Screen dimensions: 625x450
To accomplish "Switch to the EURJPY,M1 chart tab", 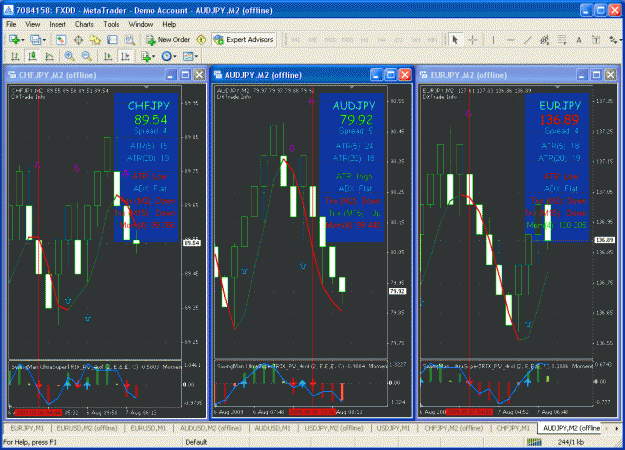I will 27,428.
